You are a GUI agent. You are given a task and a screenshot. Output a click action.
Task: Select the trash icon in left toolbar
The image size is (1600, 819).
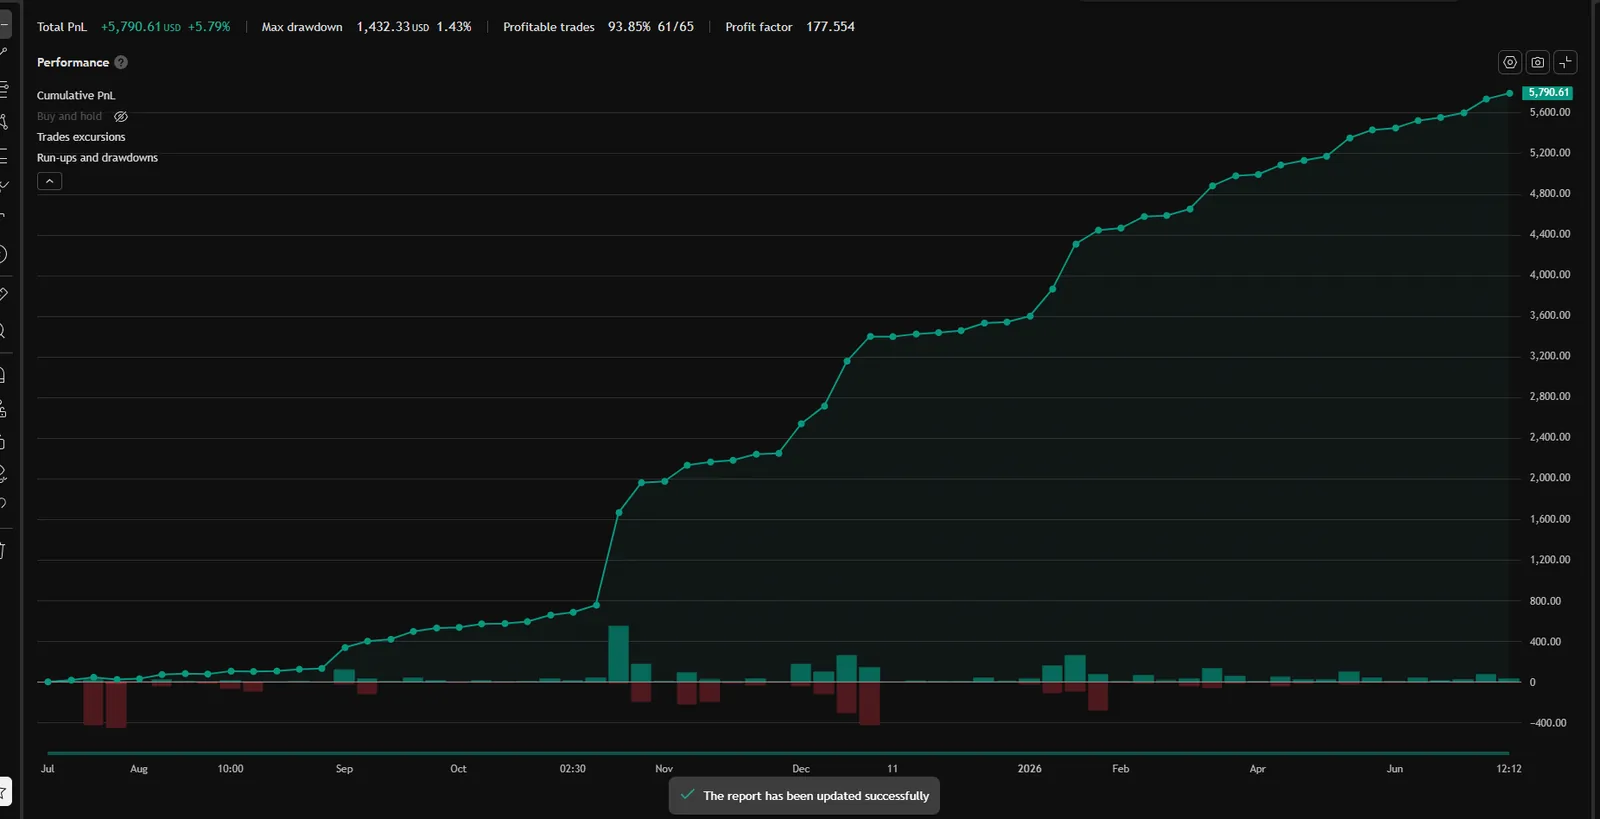pyautogui.click(x=3, y=551)
